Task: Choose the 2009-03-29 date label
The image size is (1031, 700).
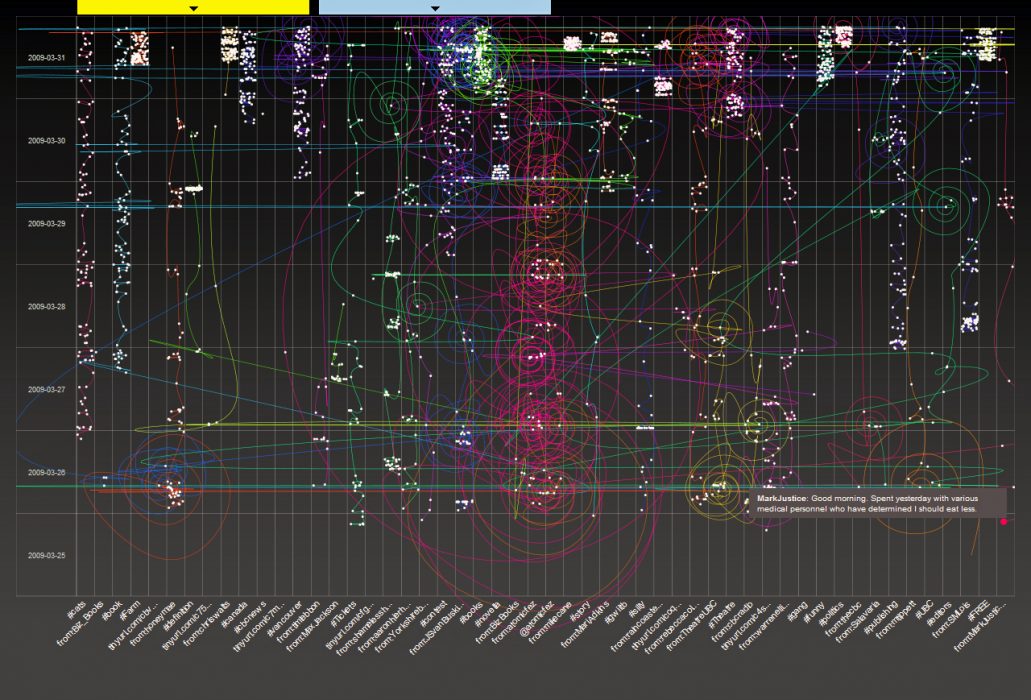Action: (47, 224)
